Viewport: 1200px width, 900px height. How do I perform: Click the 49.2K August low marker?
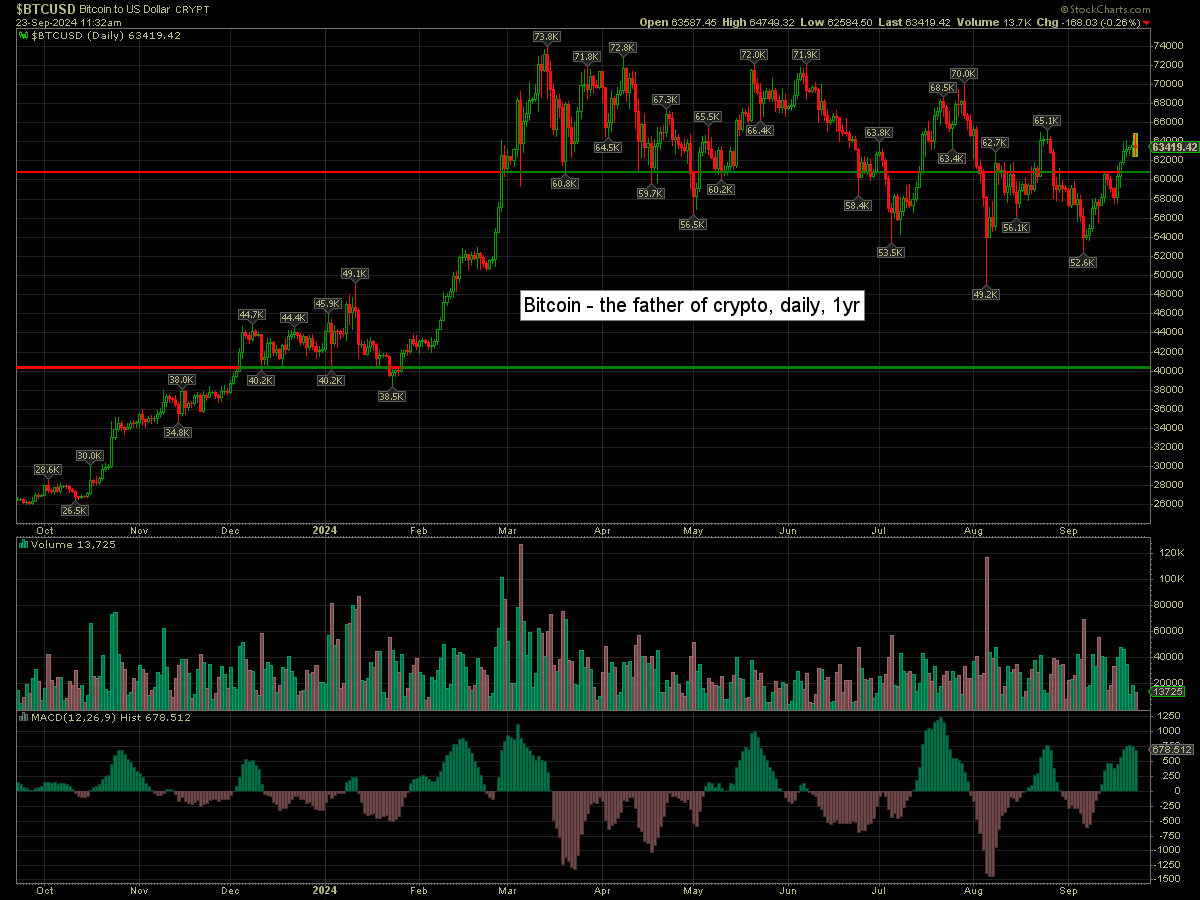pyautogui.click(x=986, y=294)
